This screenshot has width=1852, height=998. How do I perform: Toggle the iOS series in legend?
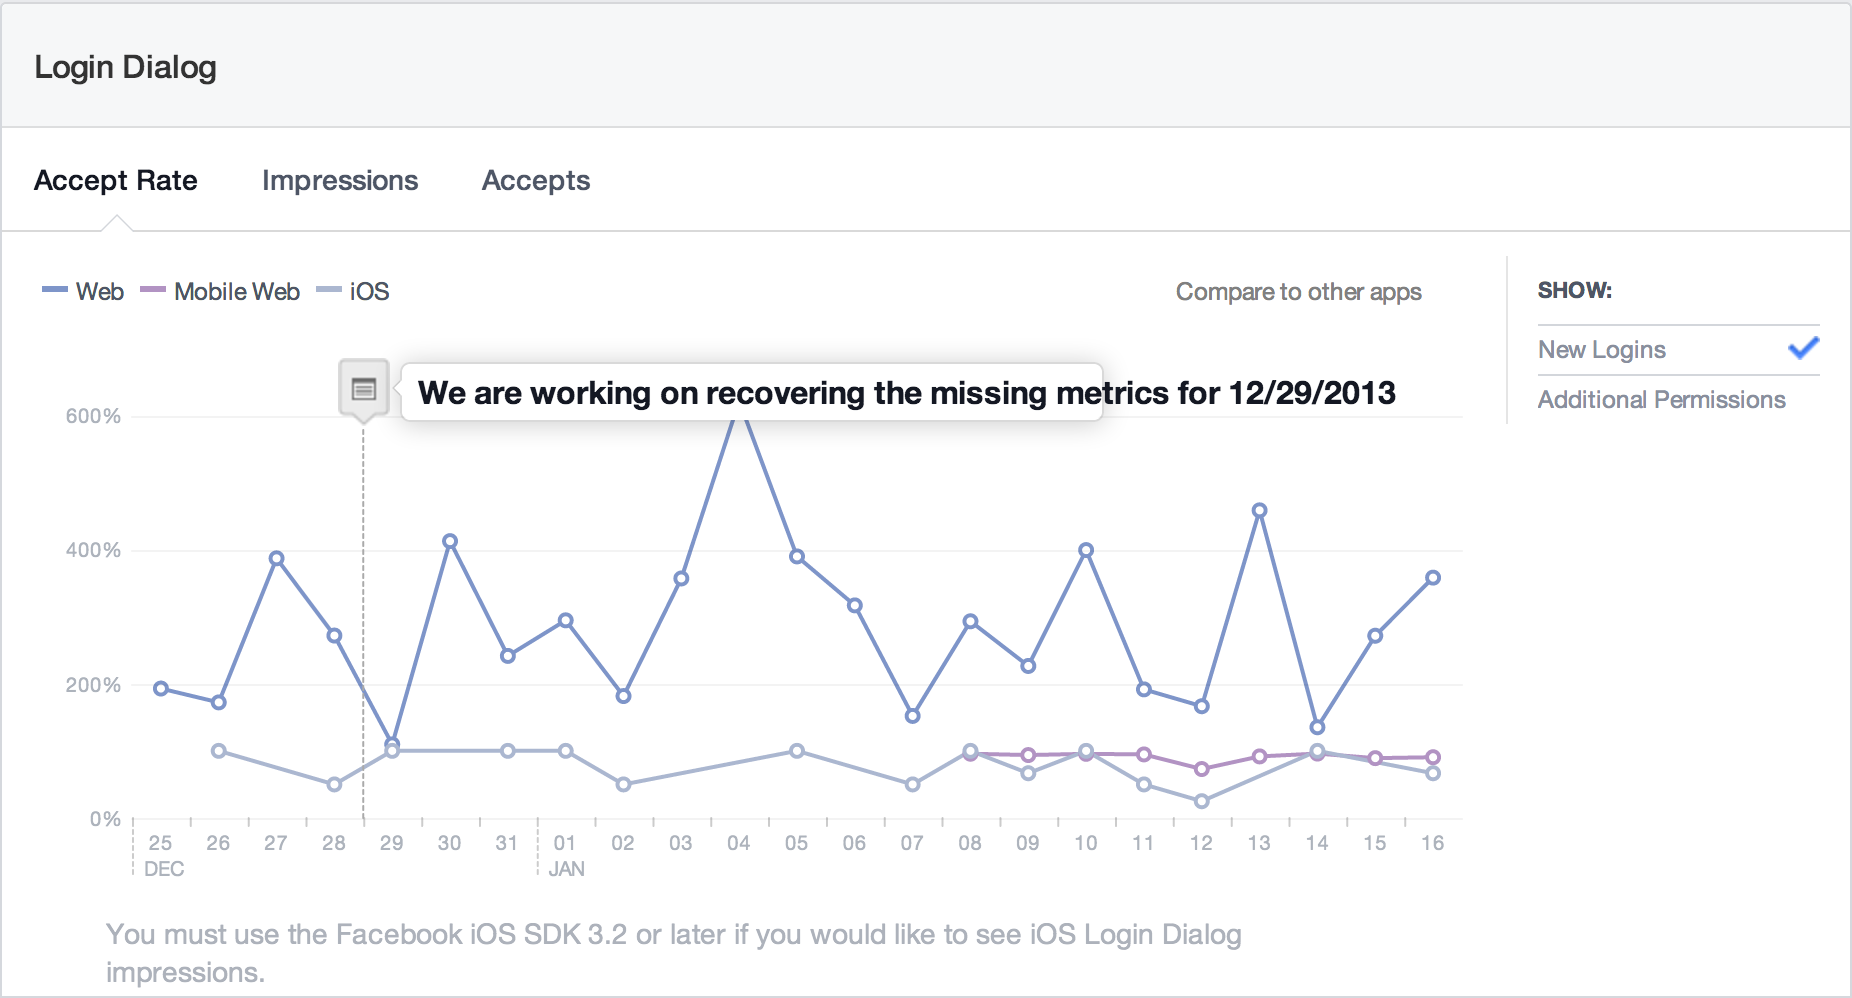pos(369,292)
